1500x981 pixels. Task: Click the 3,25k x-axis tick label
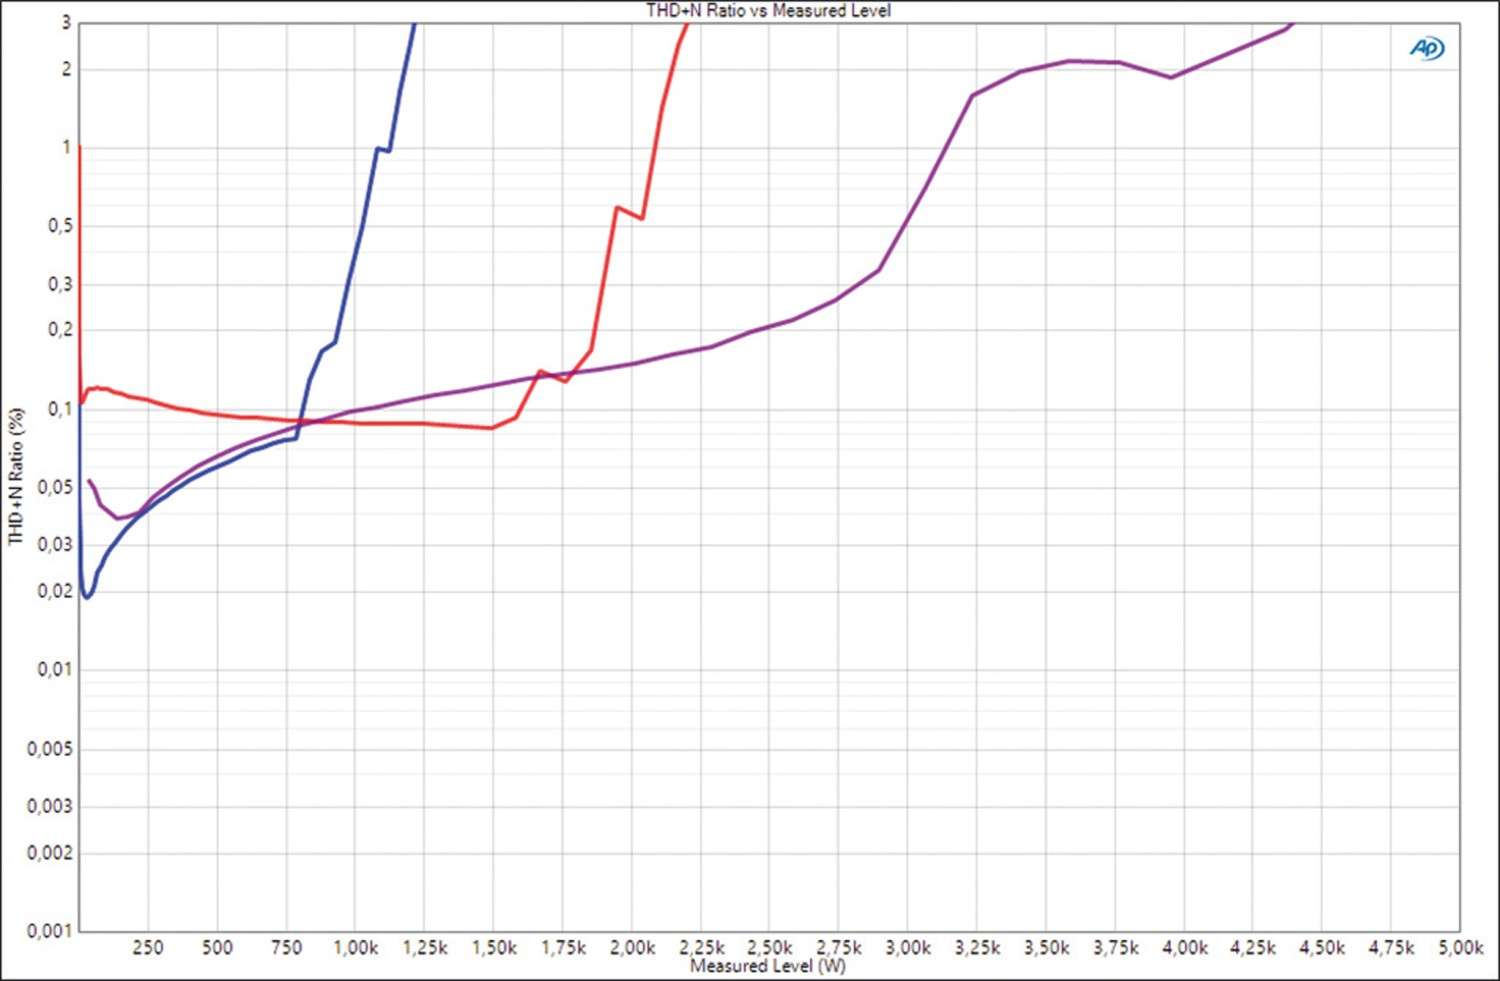pyautogui.click(x=977, y=947)
